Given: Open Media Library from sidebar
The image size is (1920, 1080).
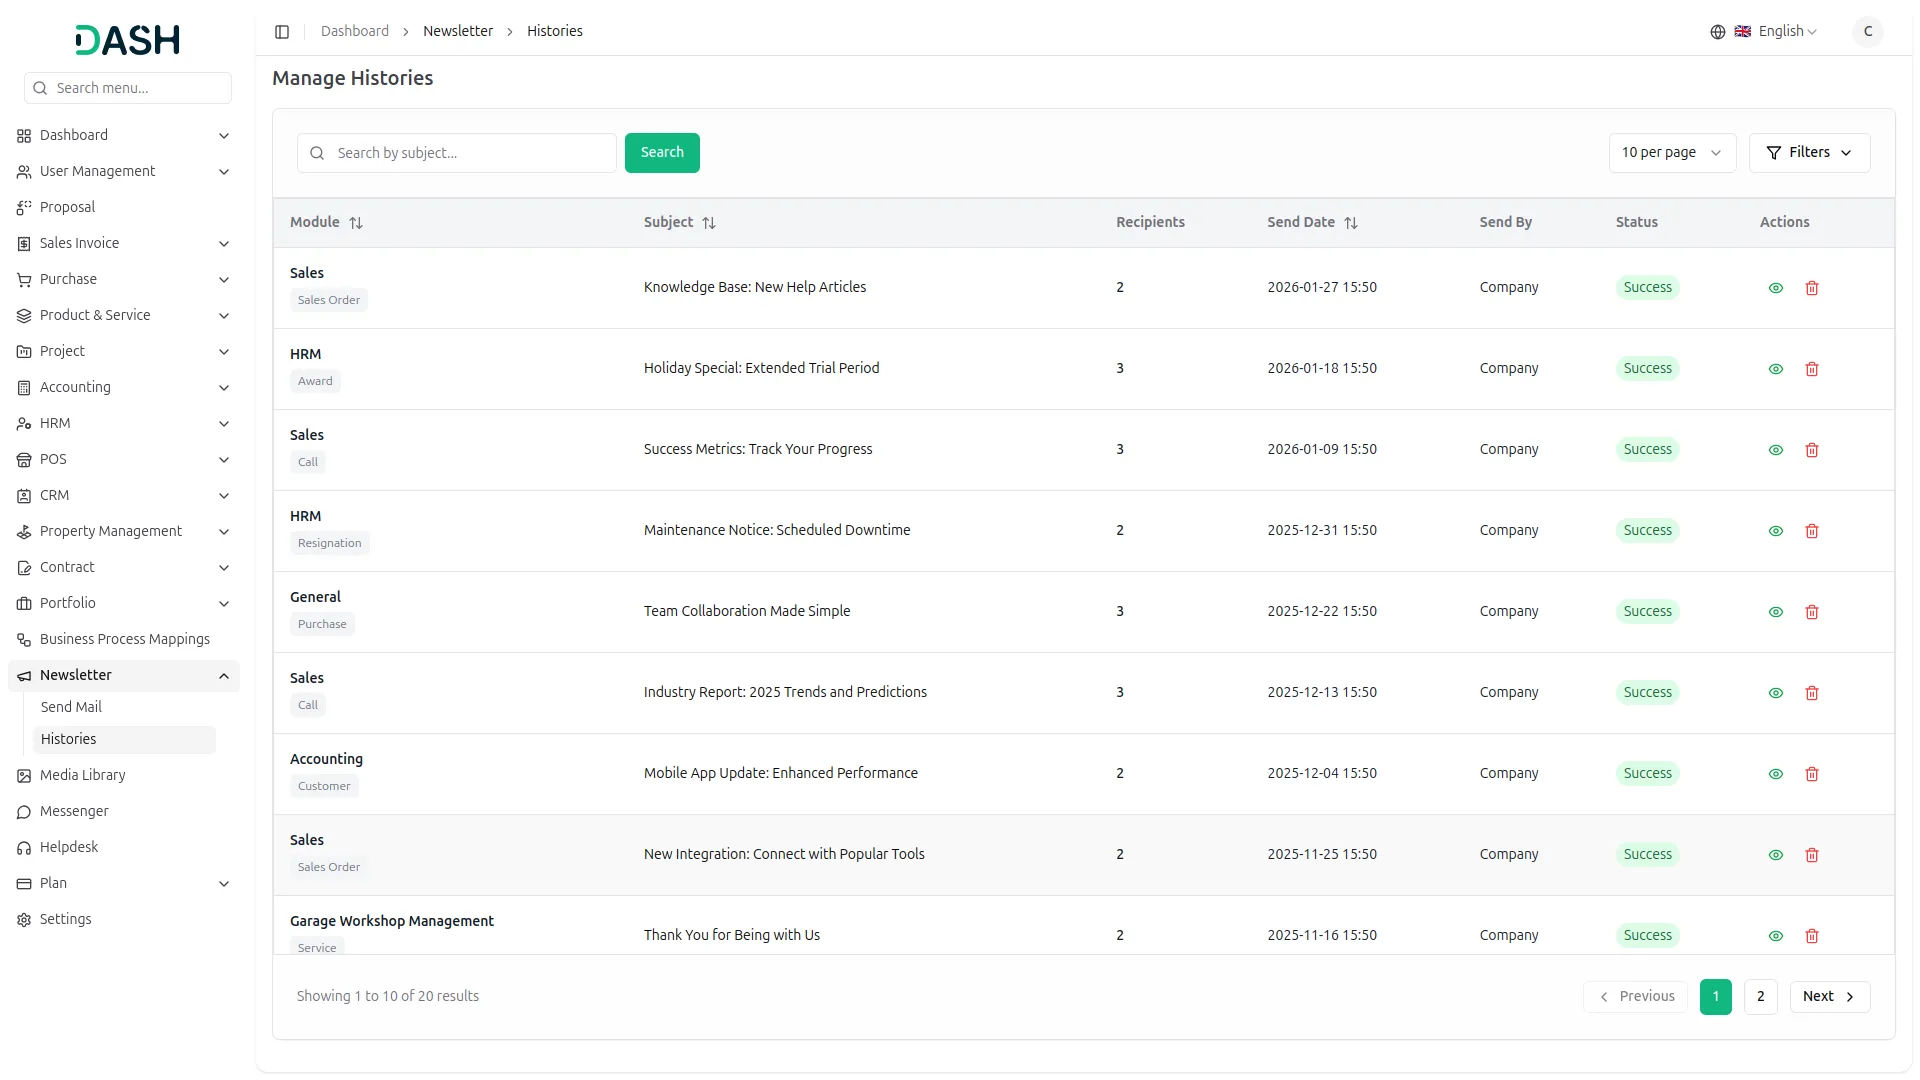Looking at the screenshot, I should coord(82,775).
